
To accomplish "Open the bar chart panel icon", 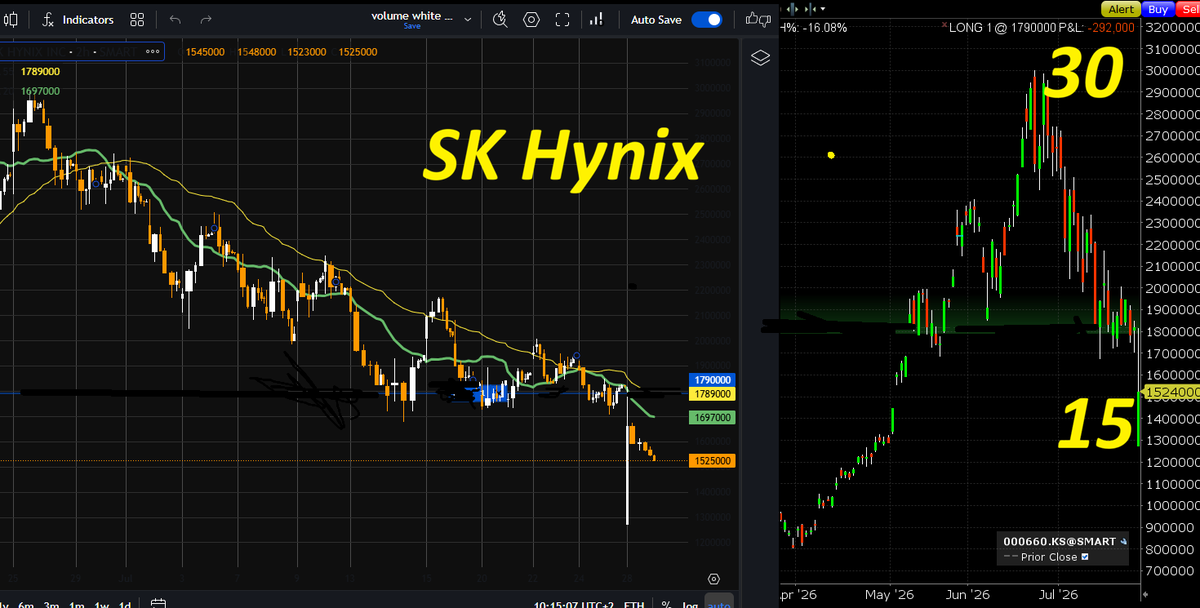I will point(596,19).
